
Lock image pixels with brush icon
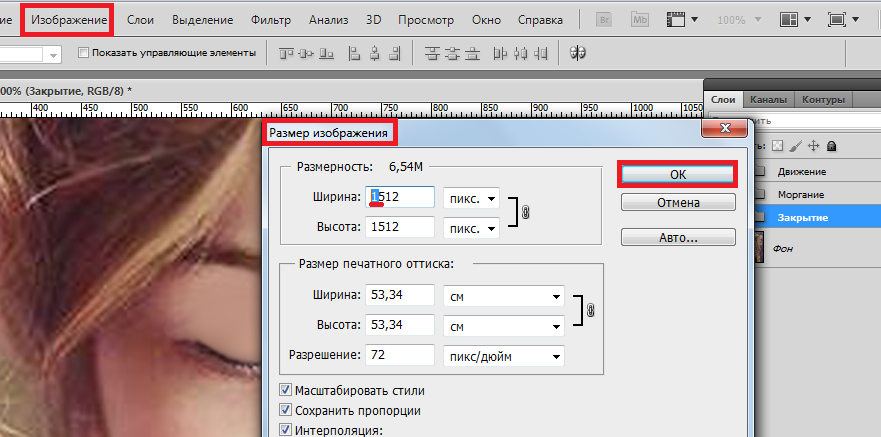click(795, 146)
